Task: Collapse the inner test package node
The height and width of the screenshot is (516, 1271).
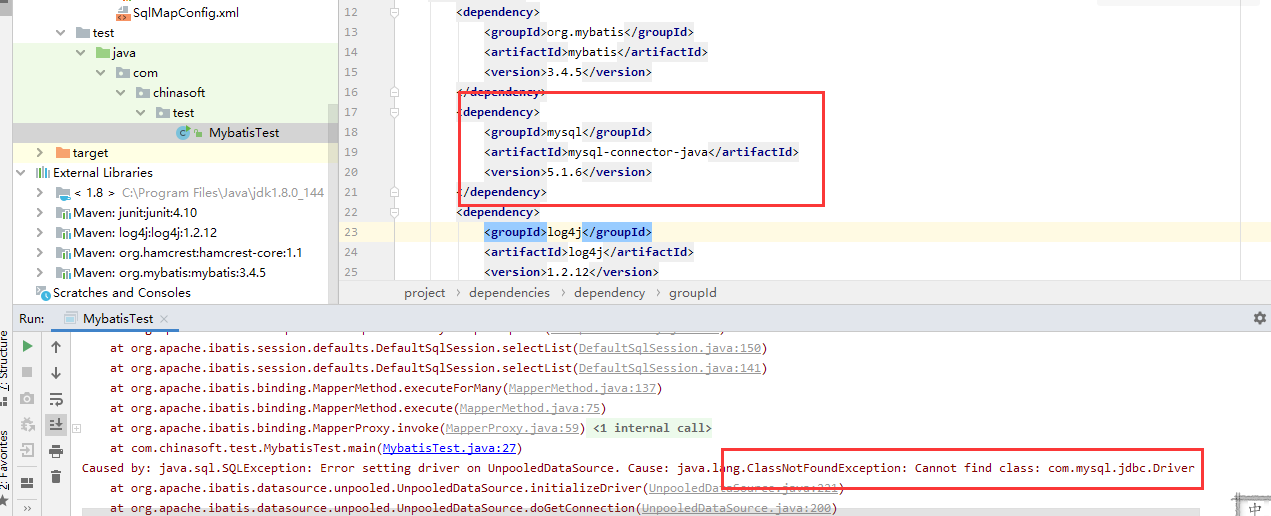Action: 140,113
